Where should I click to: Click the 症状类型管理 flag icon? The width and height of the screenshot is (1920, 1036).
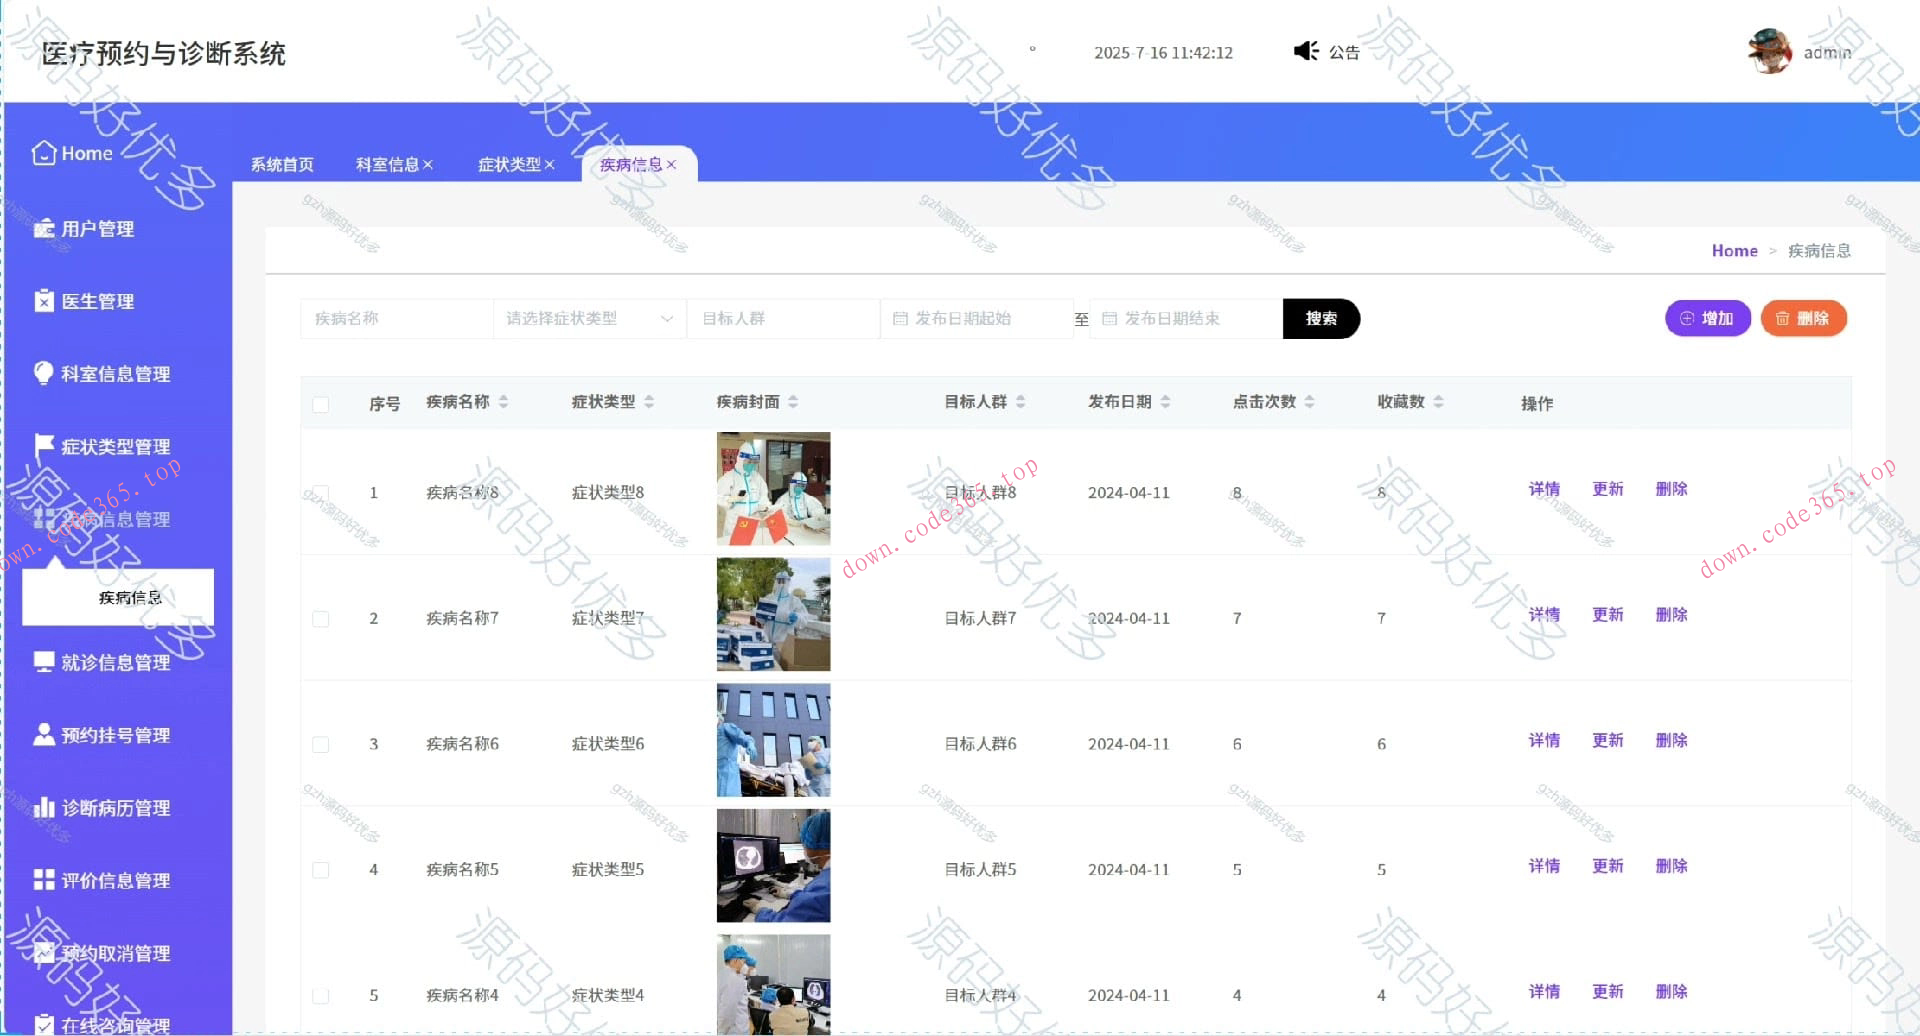42,446
